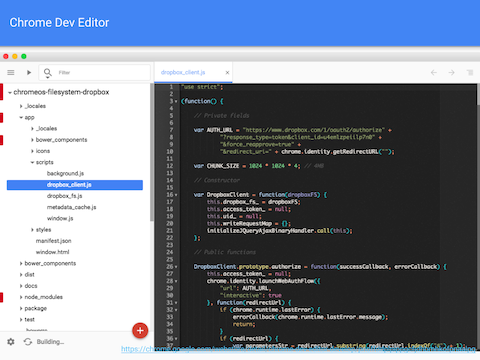Select dropbox_client.js in file tree
Viewport: 480px width, 360px height.
[75, 185]
